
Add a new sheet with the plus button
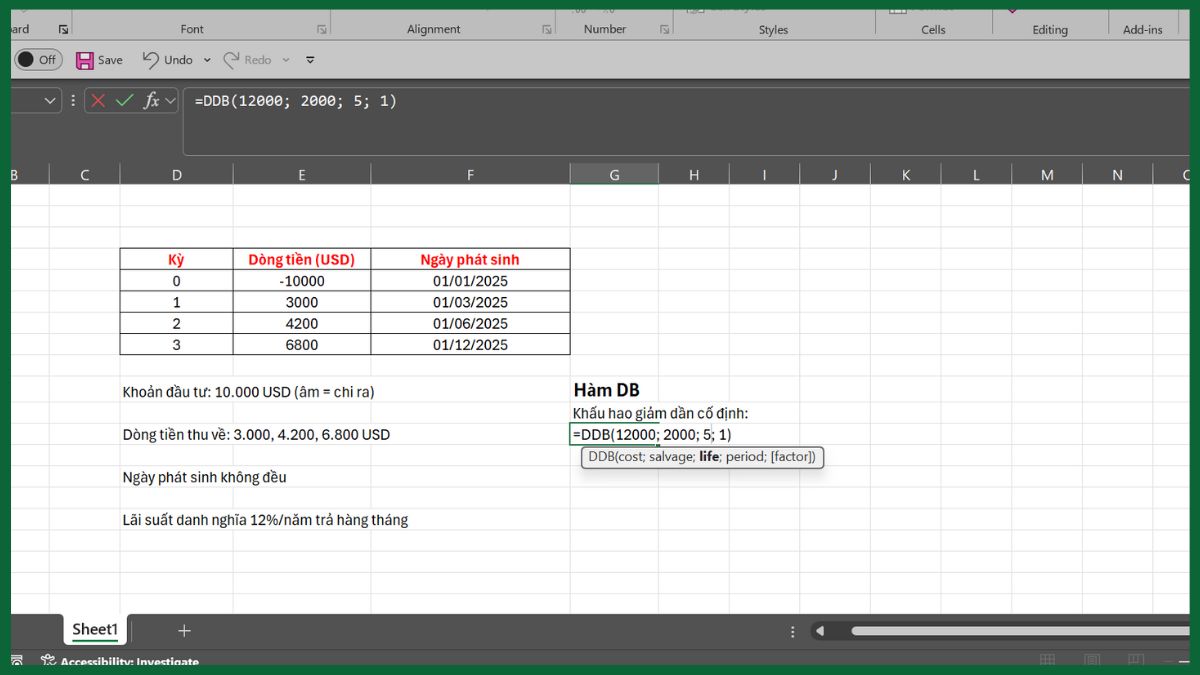click(183, 630)
